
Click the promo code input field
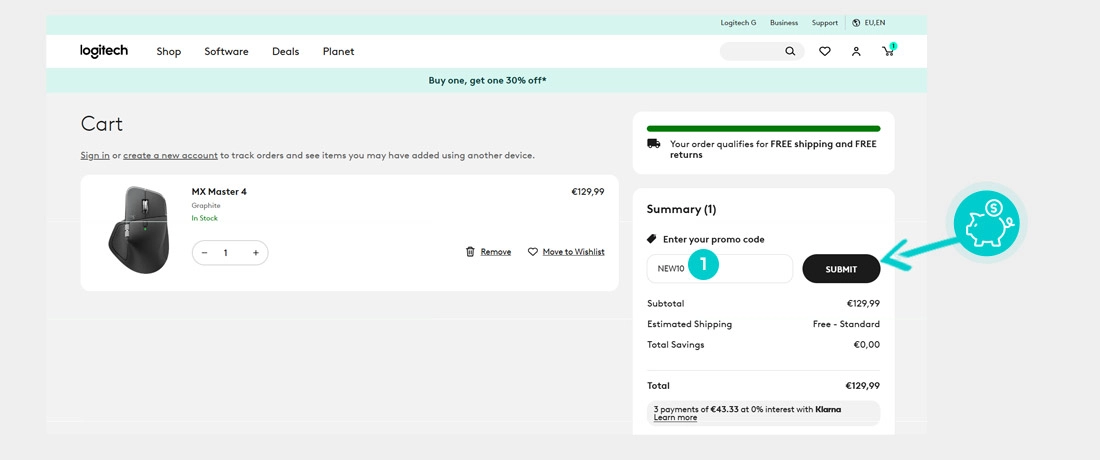pos(720,269)
